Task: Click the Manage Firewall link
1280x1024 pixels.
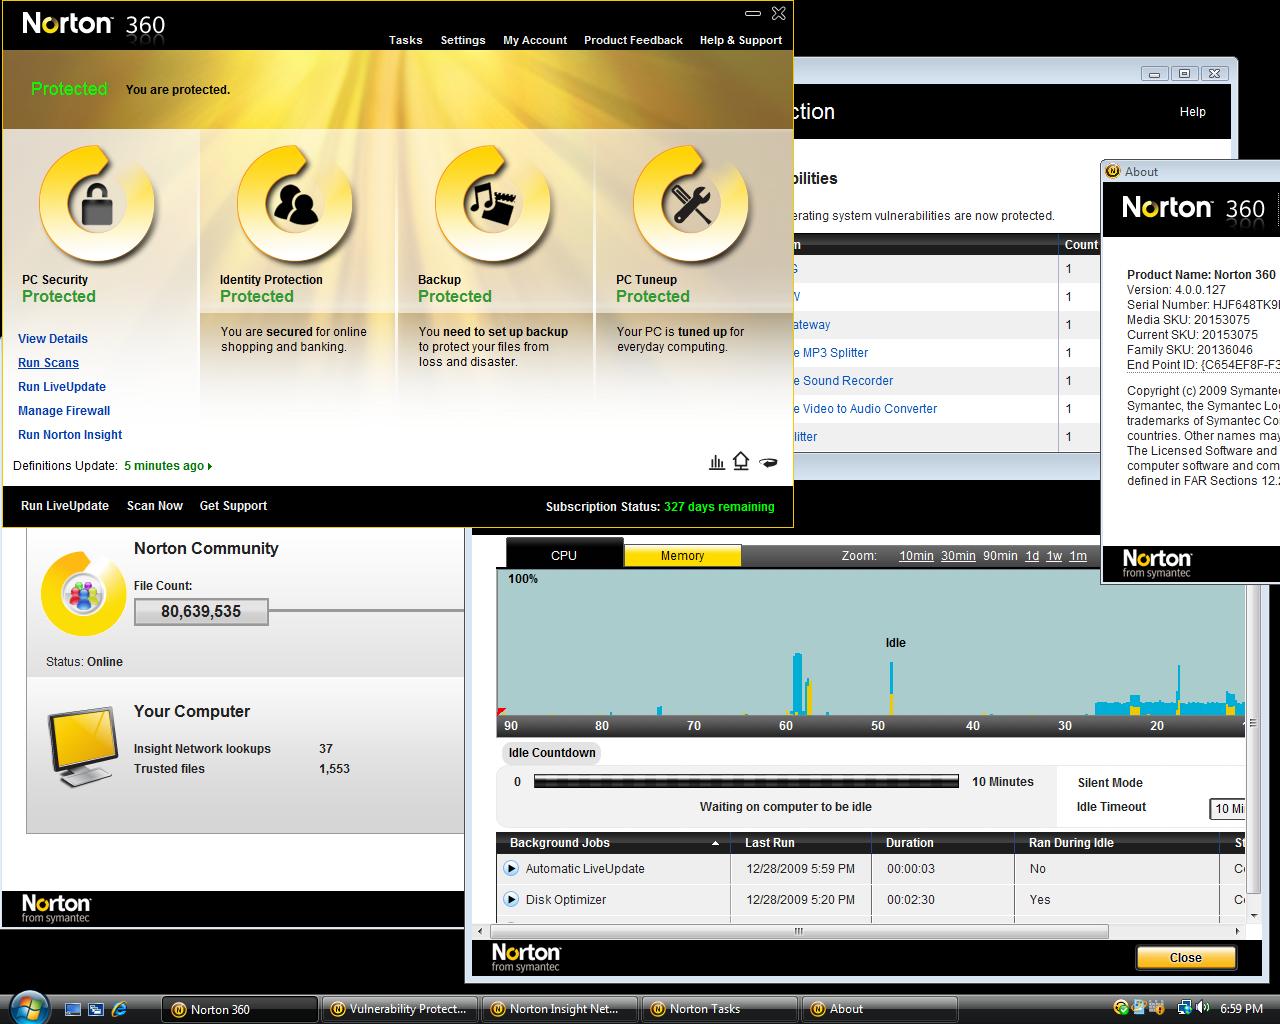Action: point(64,411)
